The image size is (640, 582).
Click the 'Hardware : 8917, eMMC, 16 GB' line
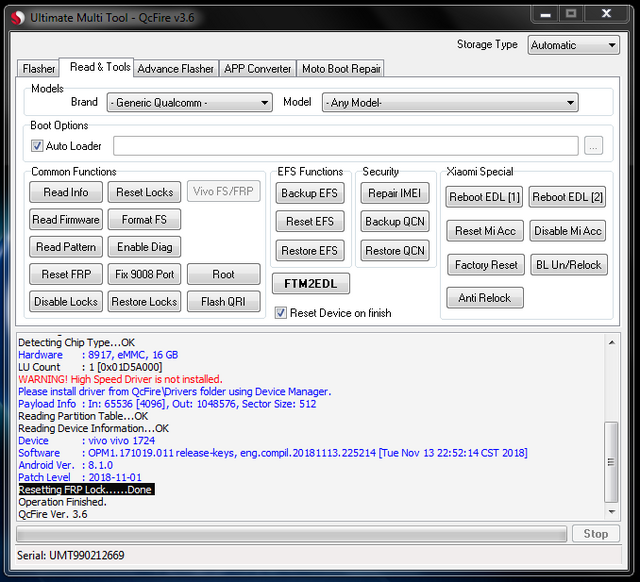[98, 355]
